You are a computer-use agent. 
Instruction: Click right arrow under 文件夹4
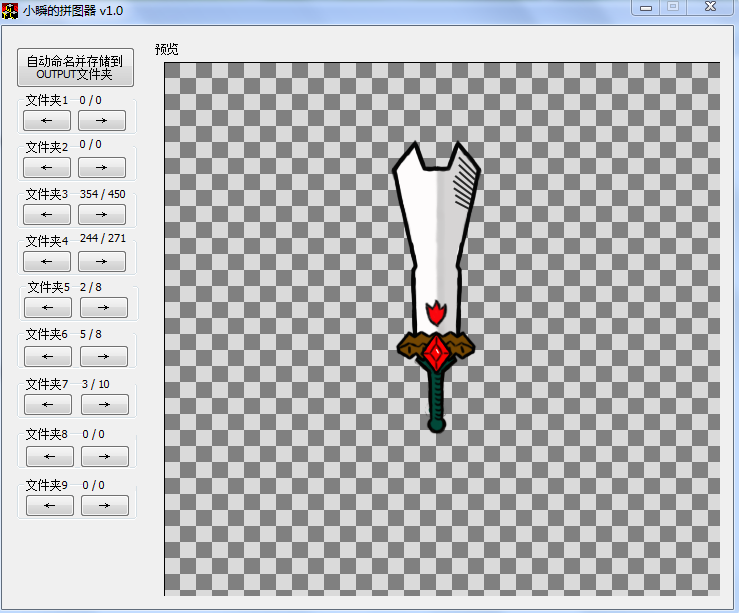(x=102, y=261)
